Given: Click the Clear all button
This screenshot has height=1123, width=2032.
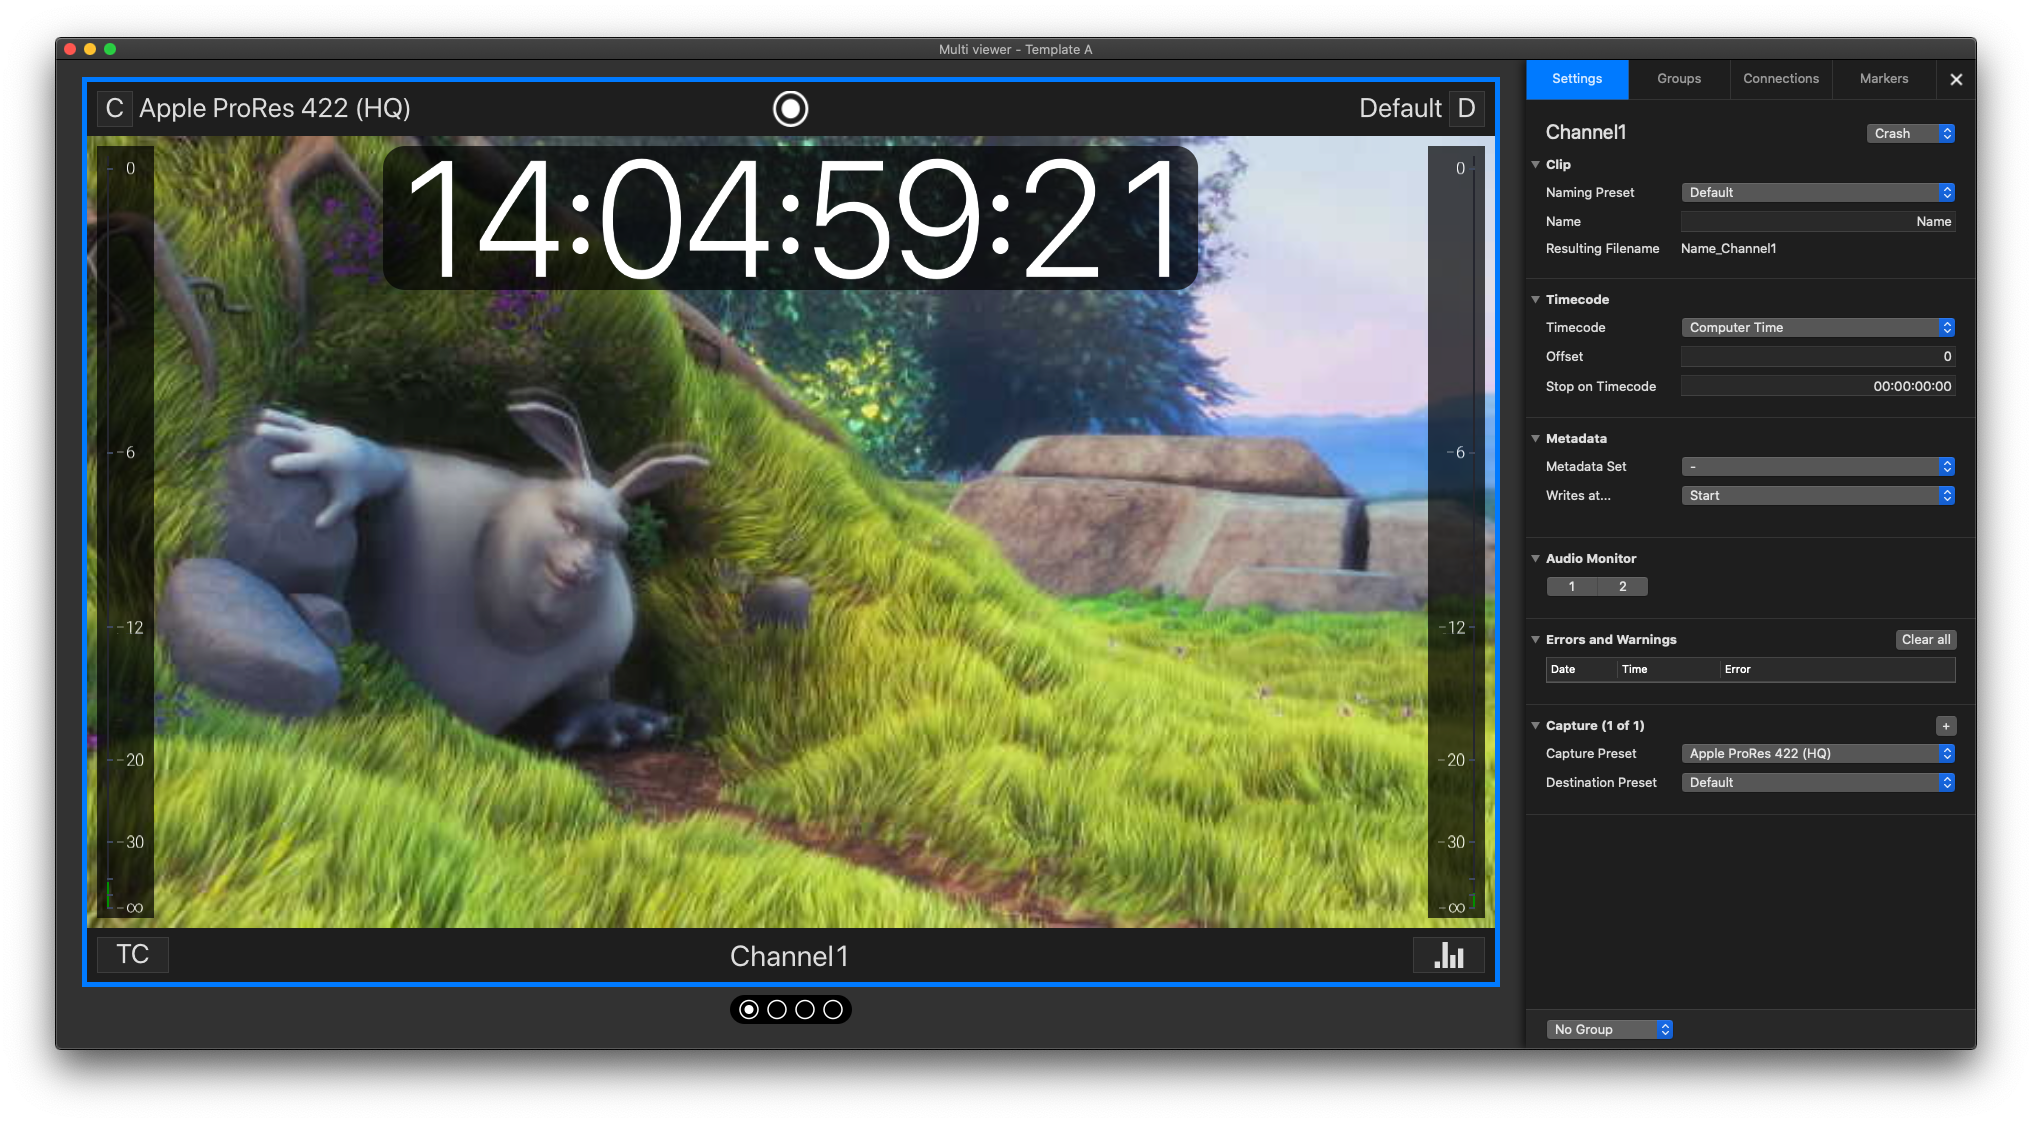Looking at the screenshot, I should (1926, 639).
